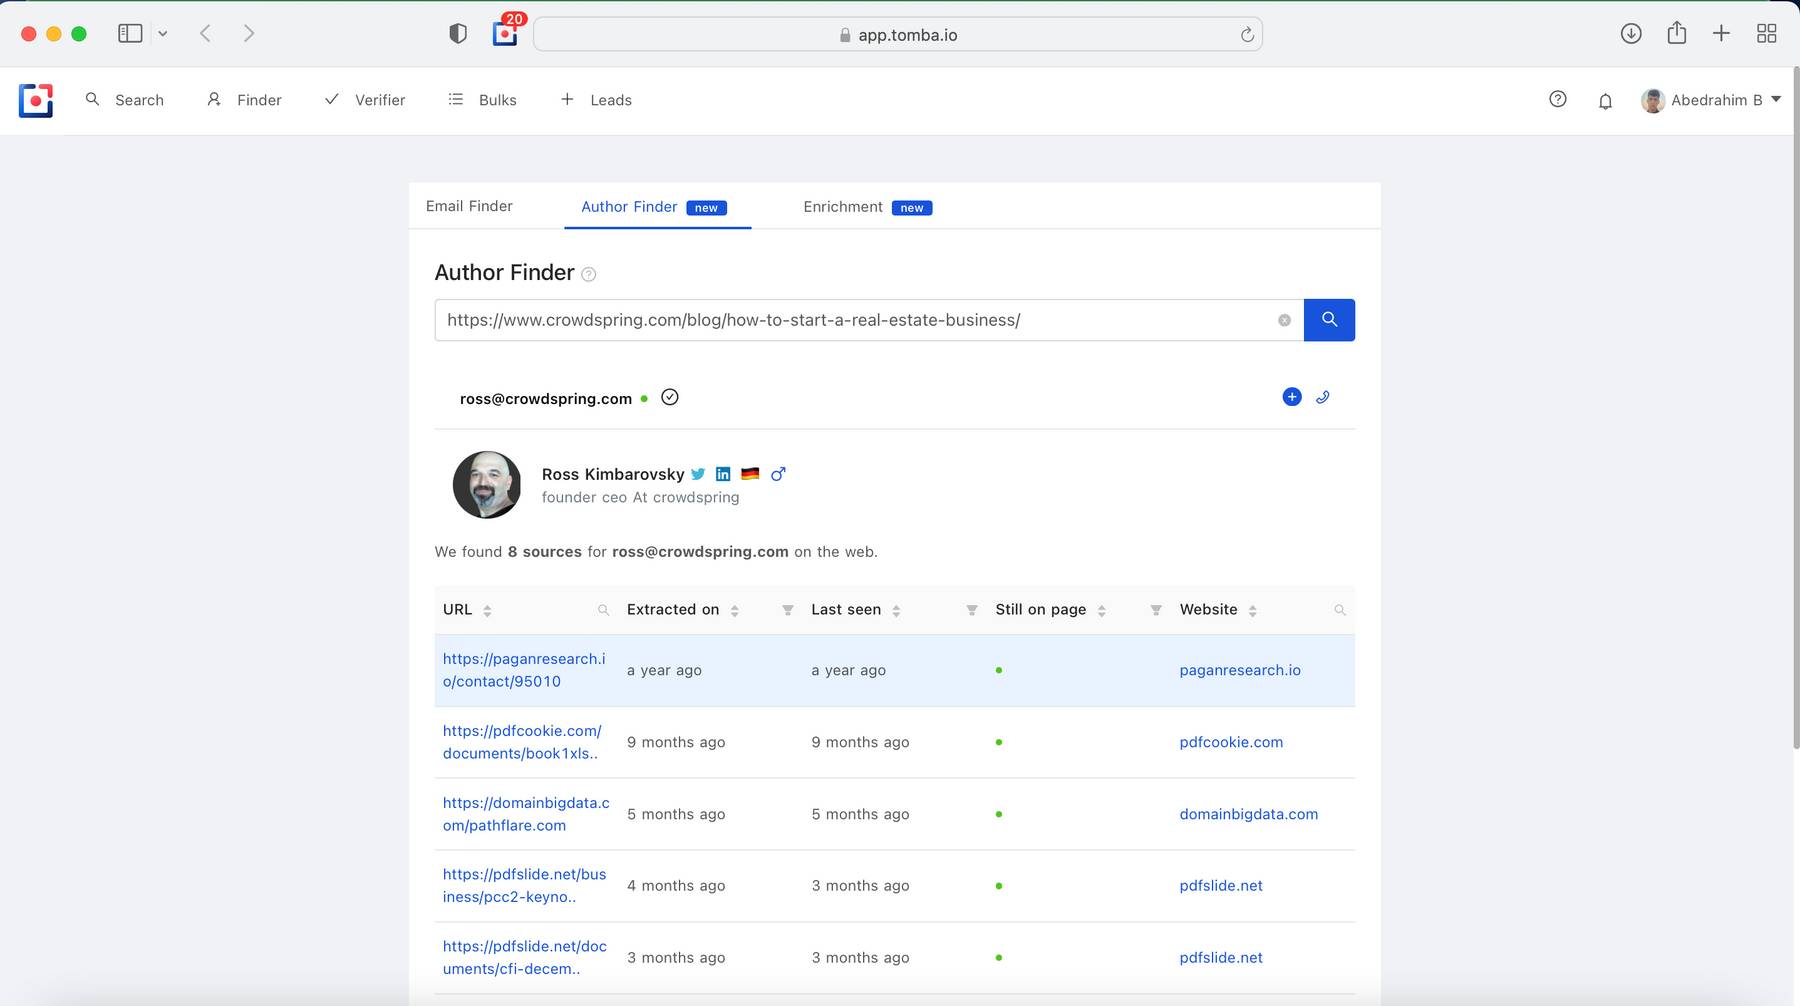Click the Safari privacy shield icon
1800x1006 pixels.
(x=458, y=34)
